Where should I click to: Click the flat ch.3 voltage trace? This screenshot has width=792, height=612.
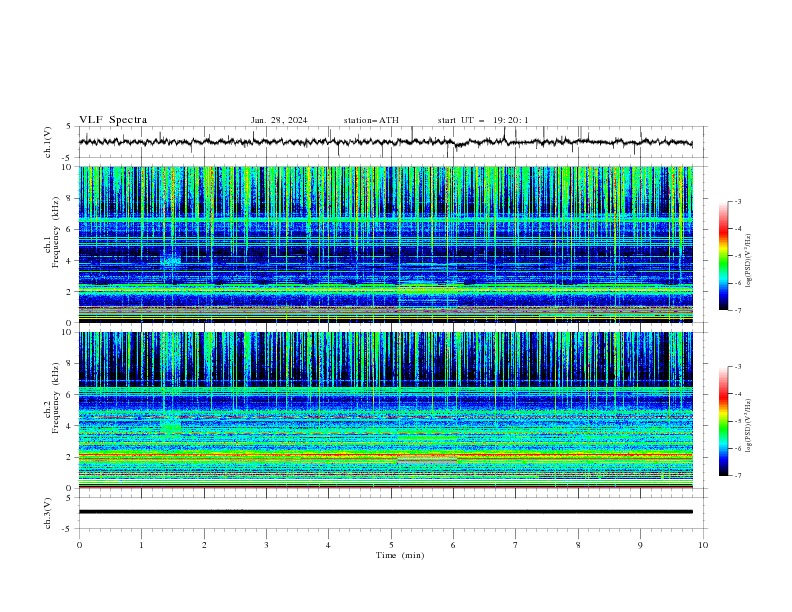[385, 512]
